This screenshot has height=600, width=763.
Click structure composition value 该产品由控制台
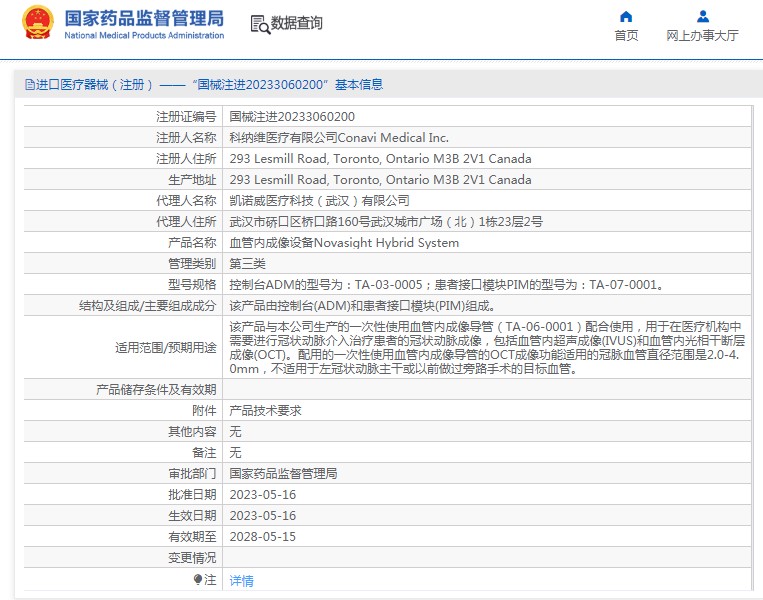tap(363, 306)
